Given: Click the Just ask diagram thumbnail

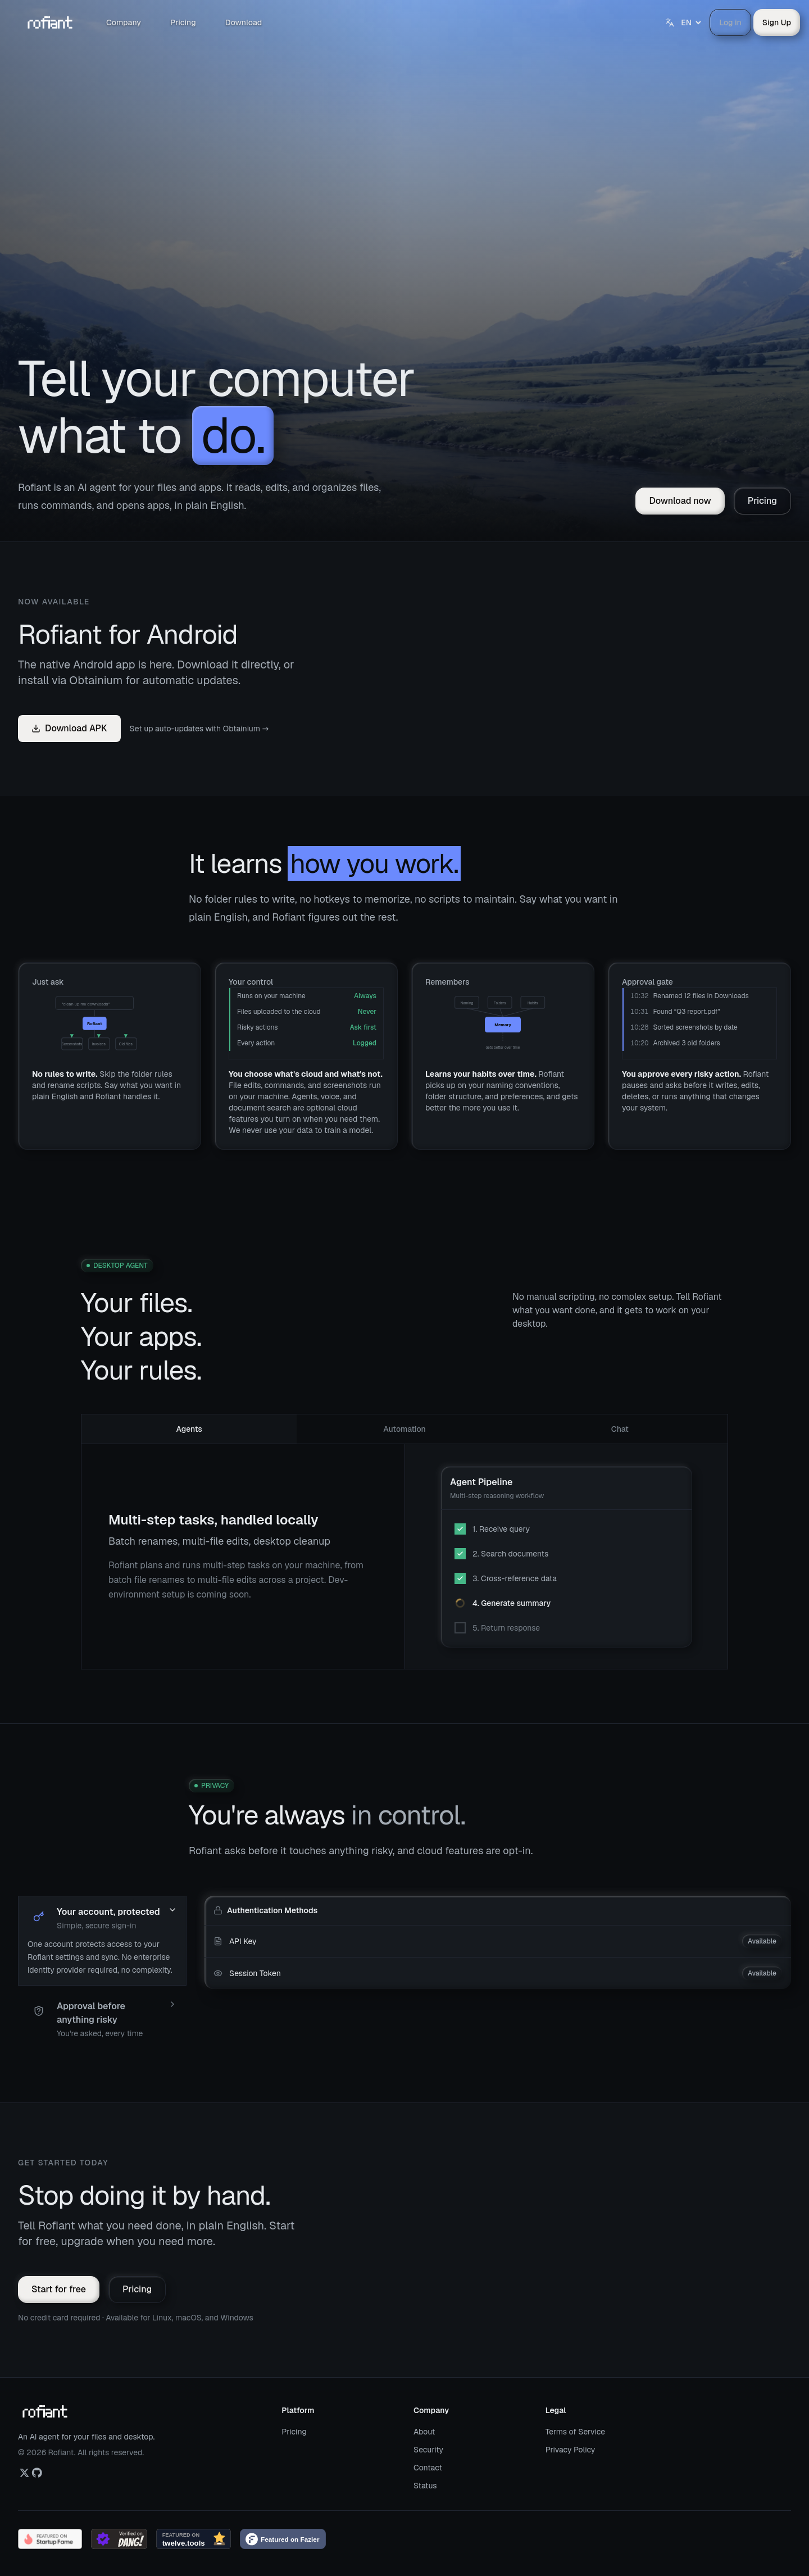Looking at the screenshot, I should pyautogui.click(x=96, y=1024).
